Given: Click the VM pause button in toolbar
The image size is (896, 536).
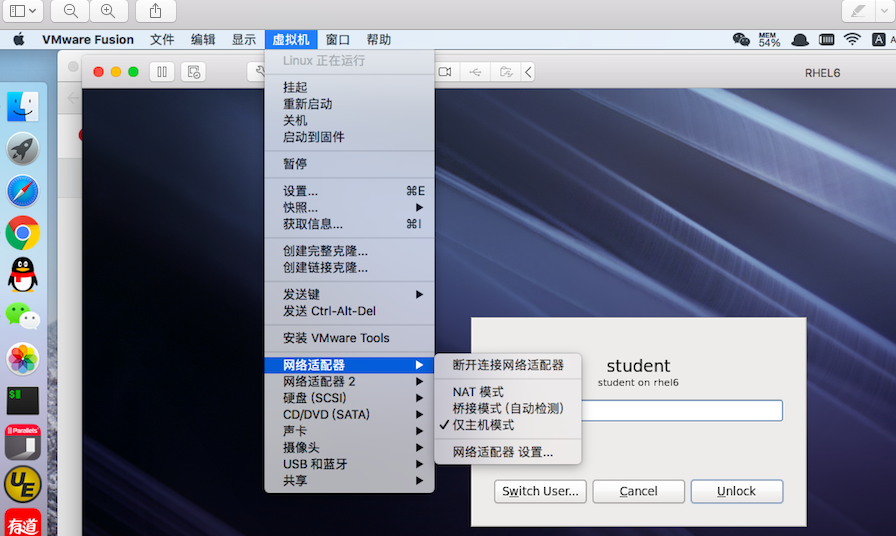Looking at the screenshot, I should point(162,72).
